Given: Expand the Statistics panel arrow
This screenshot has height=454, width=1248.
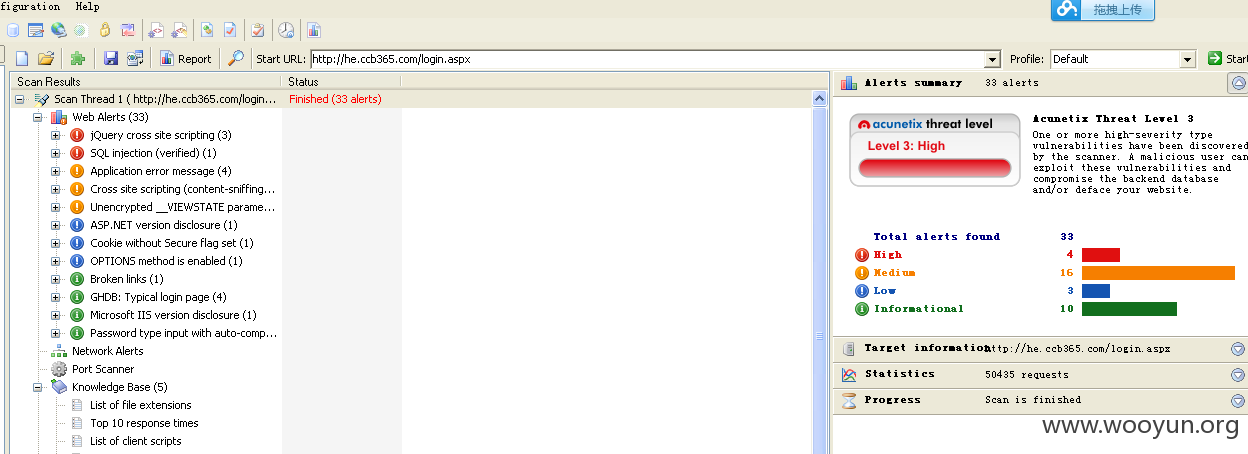Looking at the screenshot, I should 1238,375.
